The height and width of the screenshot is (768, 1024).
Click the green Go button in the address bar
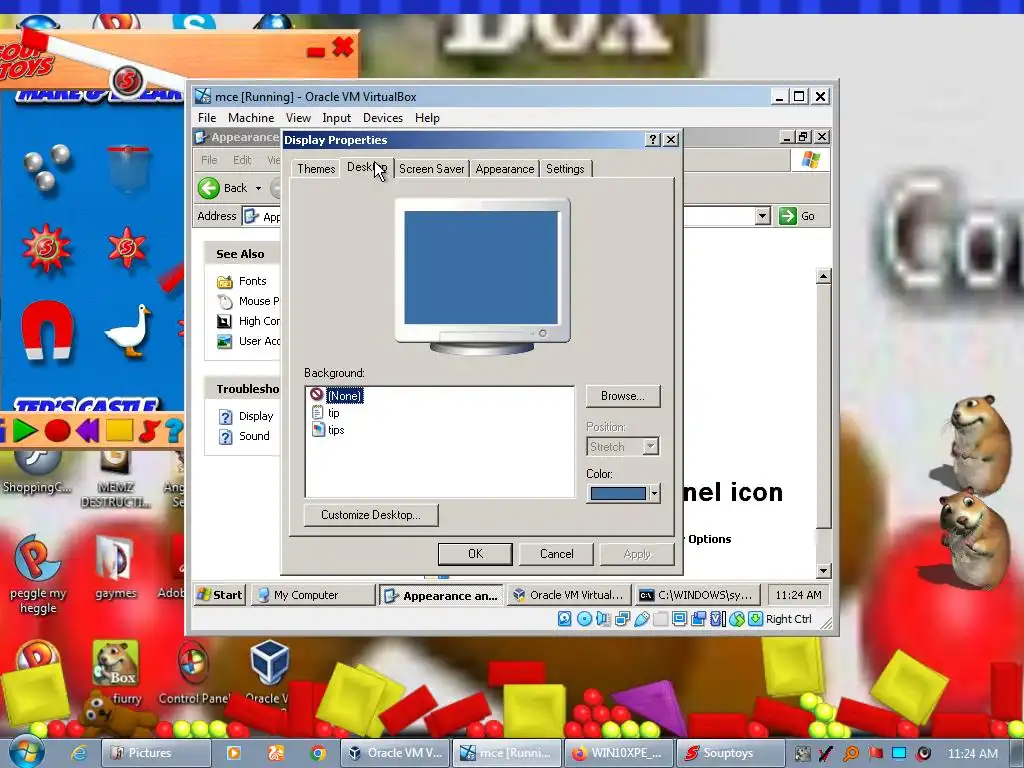[x=797, y=216]
